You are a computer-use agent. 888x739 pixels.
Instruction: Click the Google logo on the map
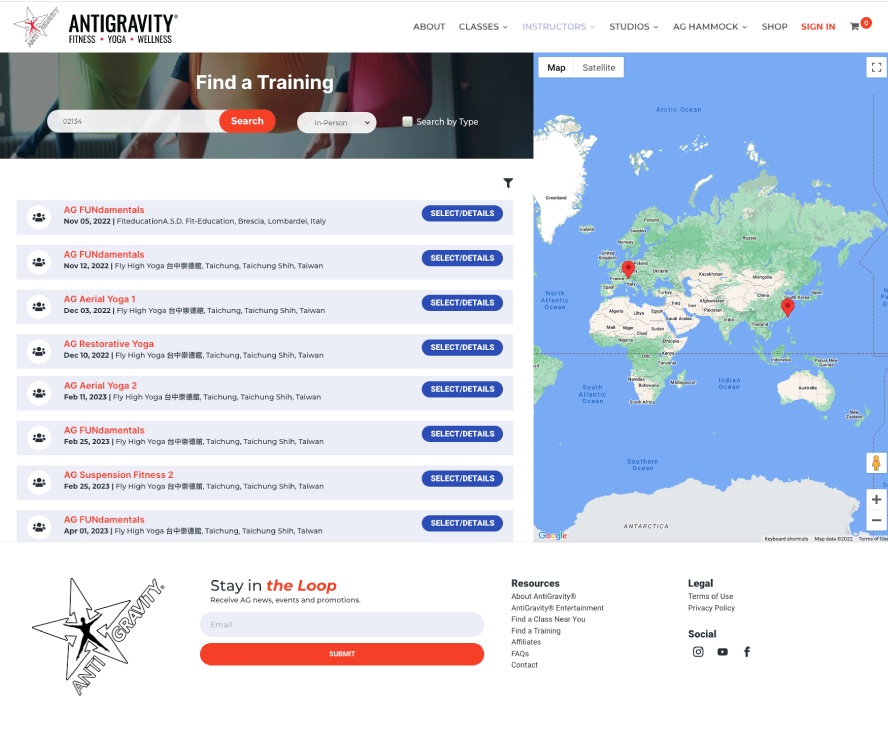pyautogui.click(x=553, y=535)
